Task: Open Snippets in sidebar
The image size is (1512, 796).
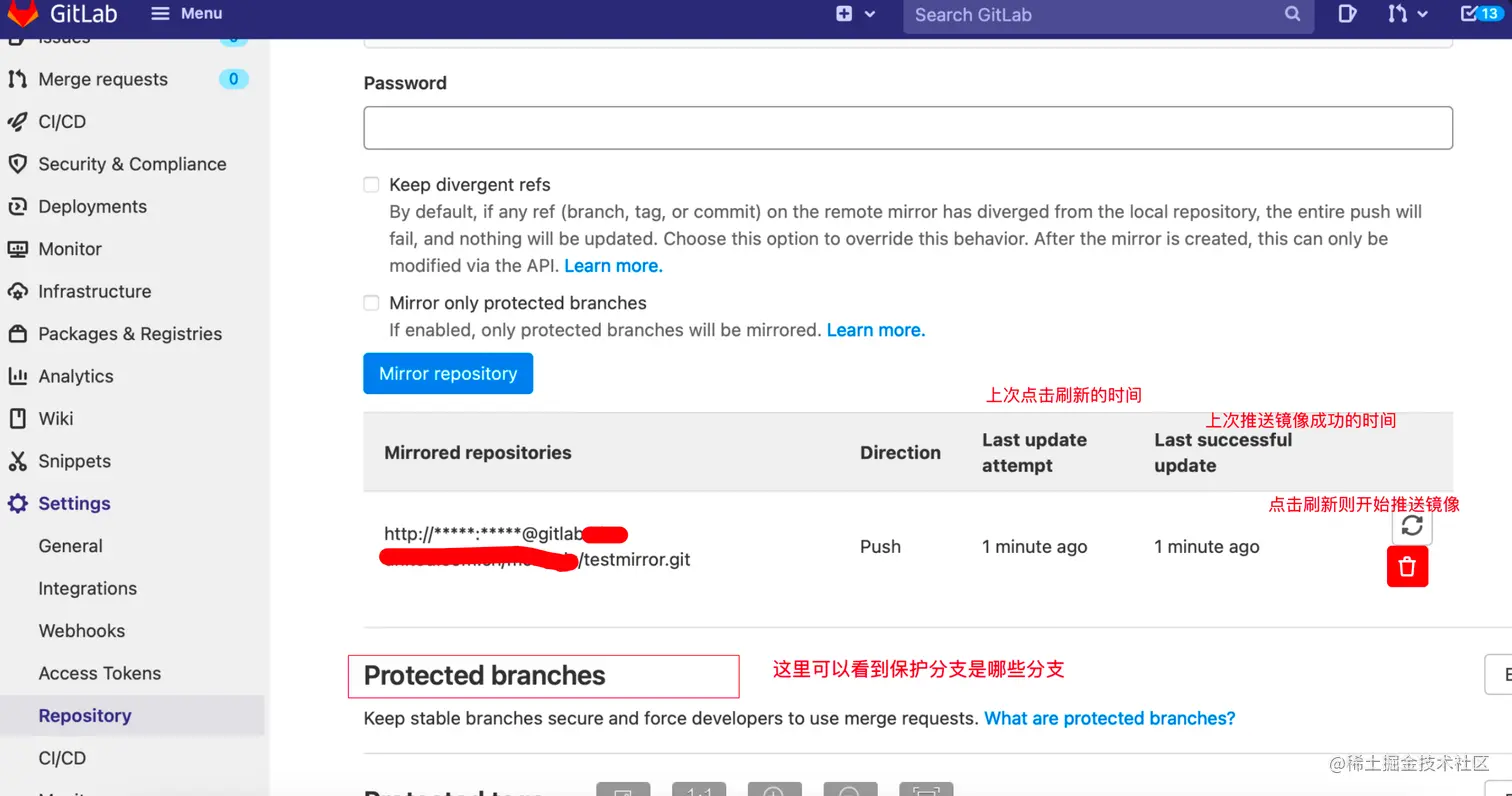Action: (x=74, y=461)
